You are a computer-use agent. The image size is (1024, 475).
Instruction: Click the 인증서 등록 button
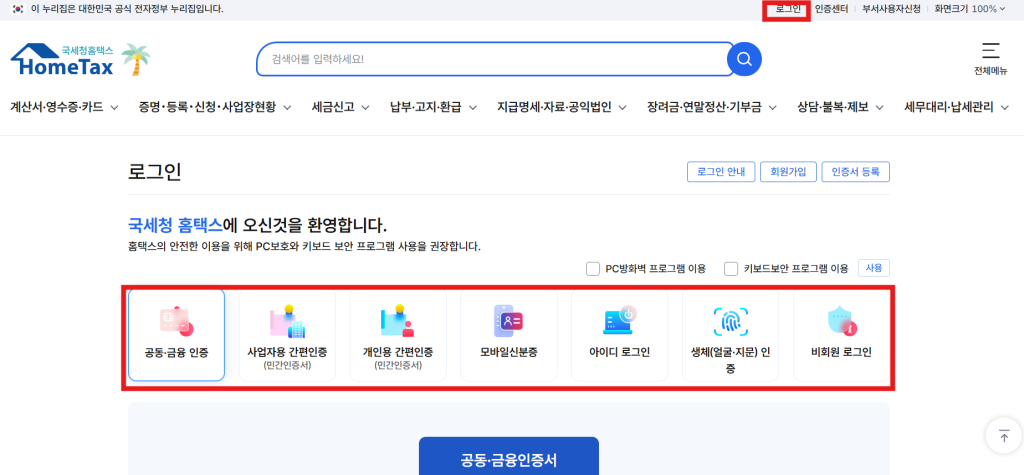[x=856, y=172]
